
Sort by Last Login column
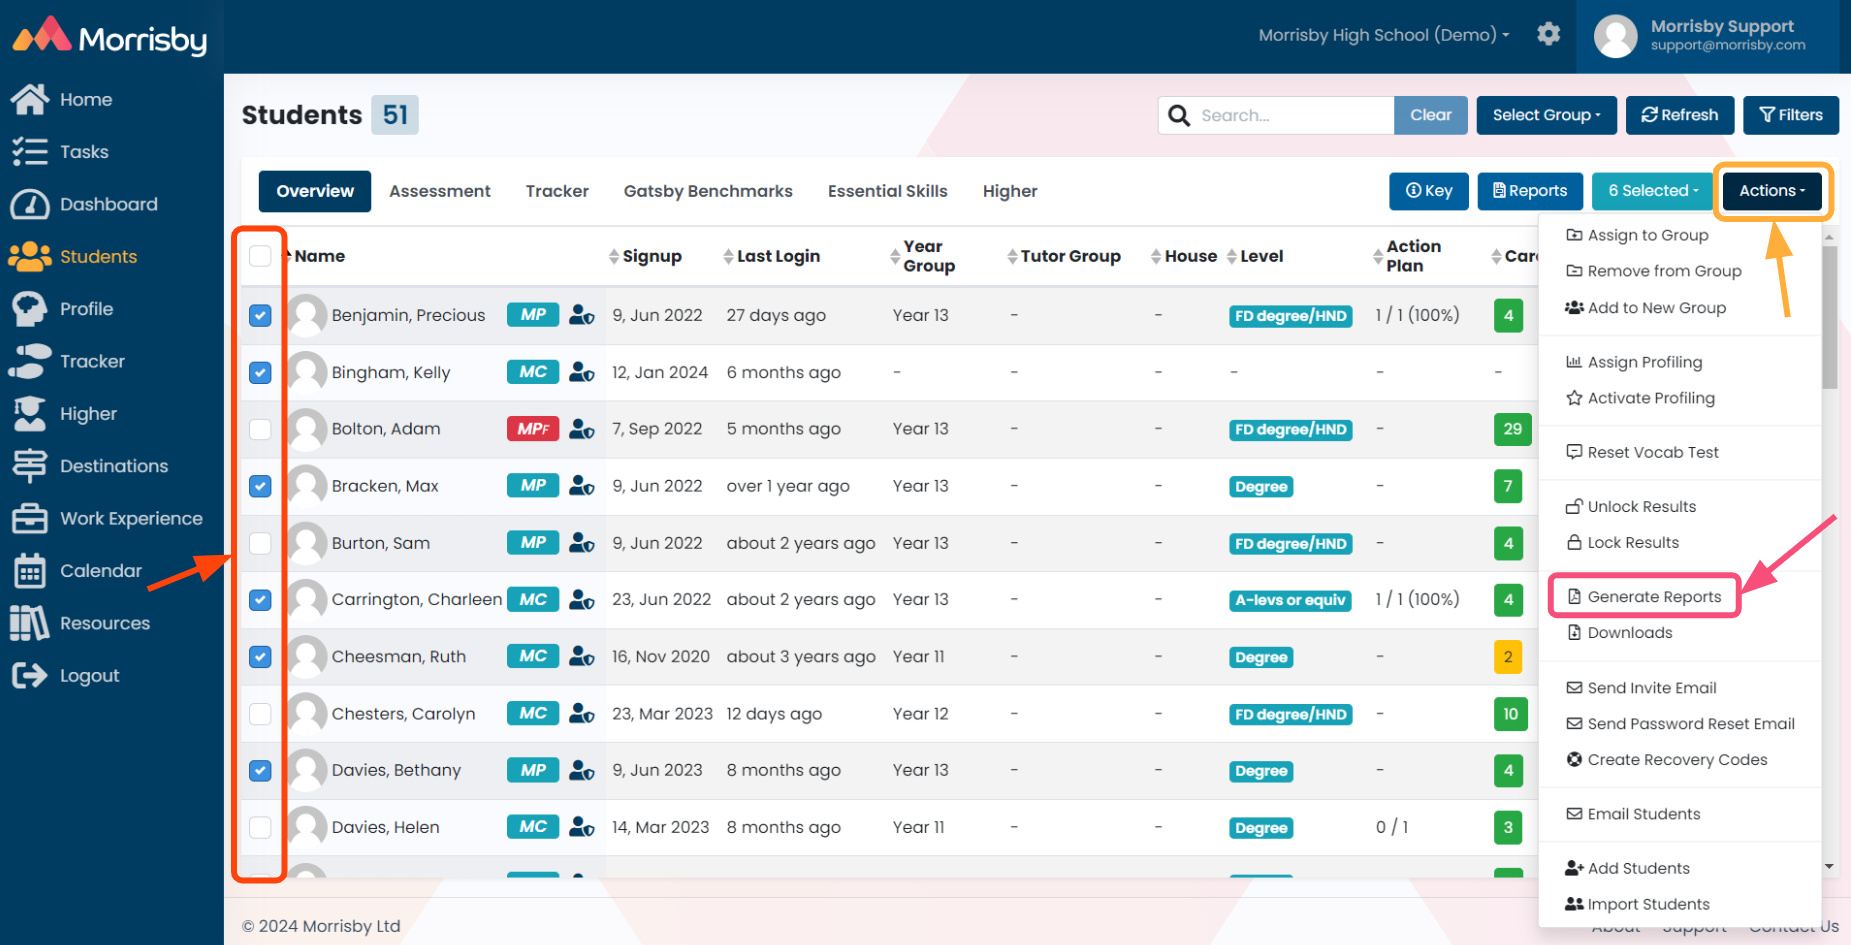771,256
